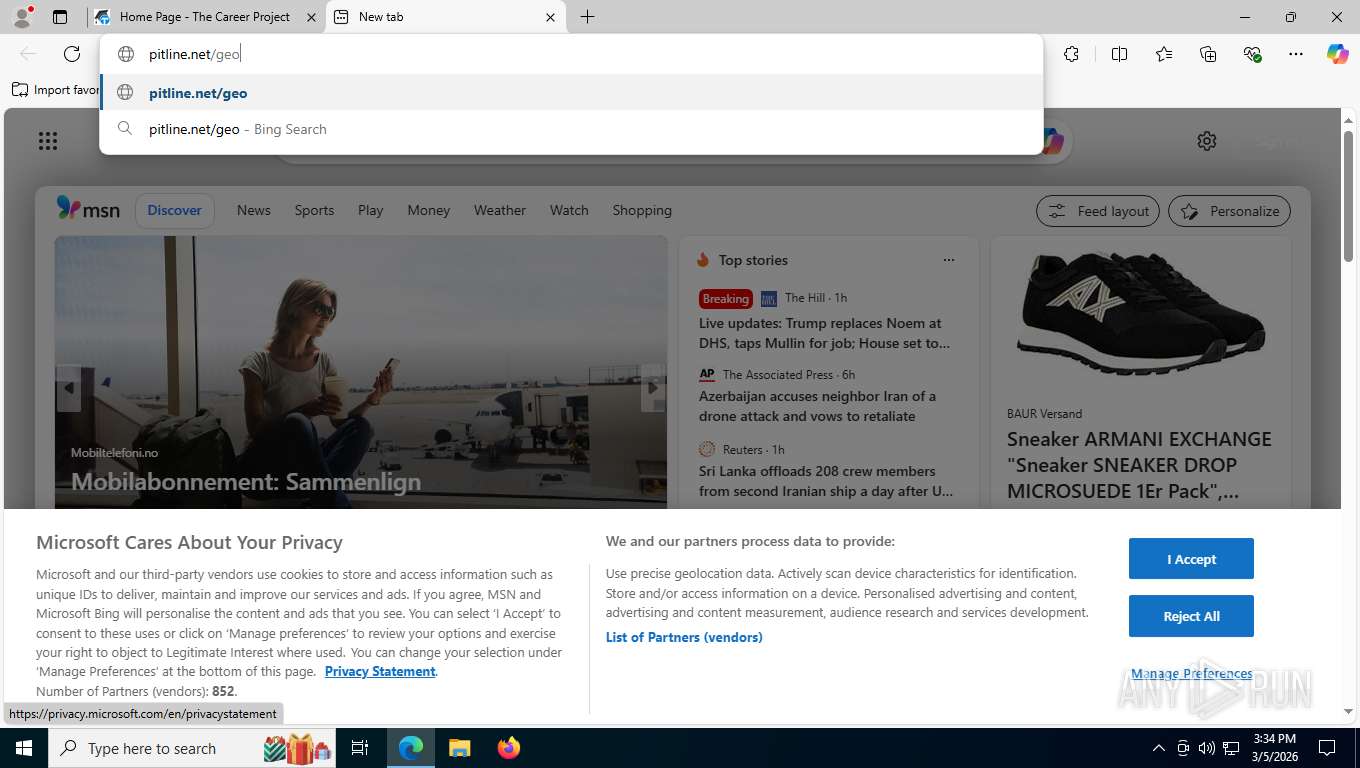Open the Weather section

499,210
